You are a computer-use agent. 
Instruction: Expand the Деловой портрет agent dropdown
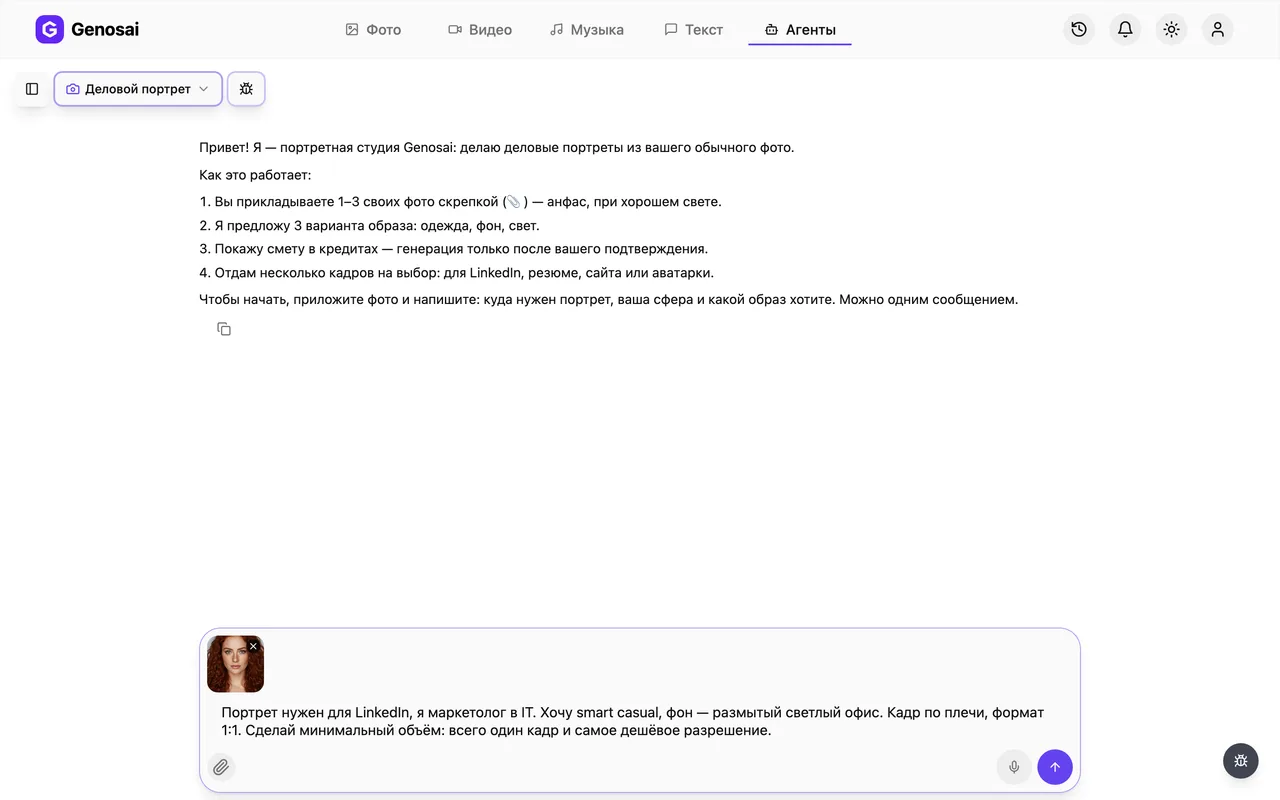pos(138,89)
